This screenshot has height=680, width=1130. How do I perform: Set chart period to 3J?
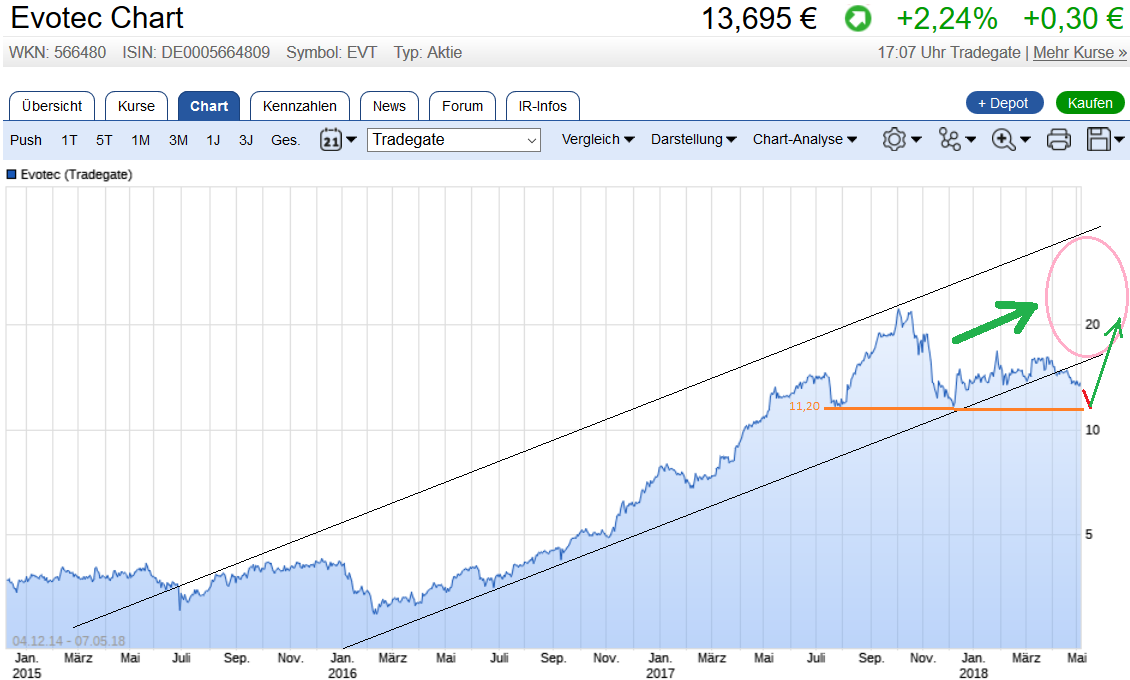[x=246, y=140]
